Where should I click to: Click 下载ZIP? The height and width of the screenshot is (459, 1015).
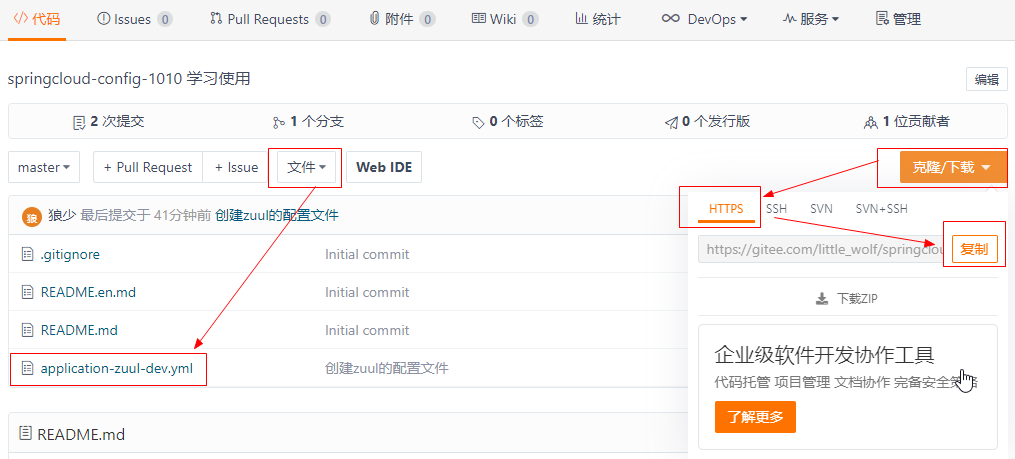click(x=848, y=298)
